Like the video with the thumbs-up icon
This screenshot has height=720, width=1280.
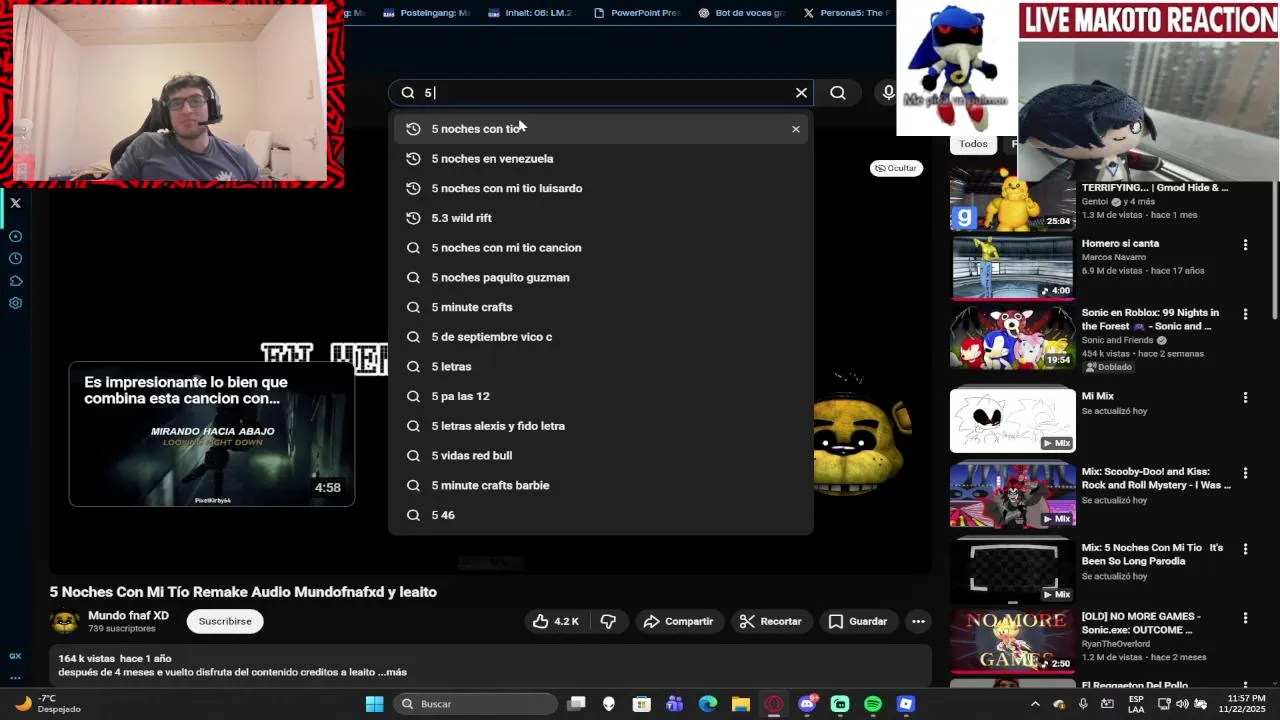tap(556, 621)
